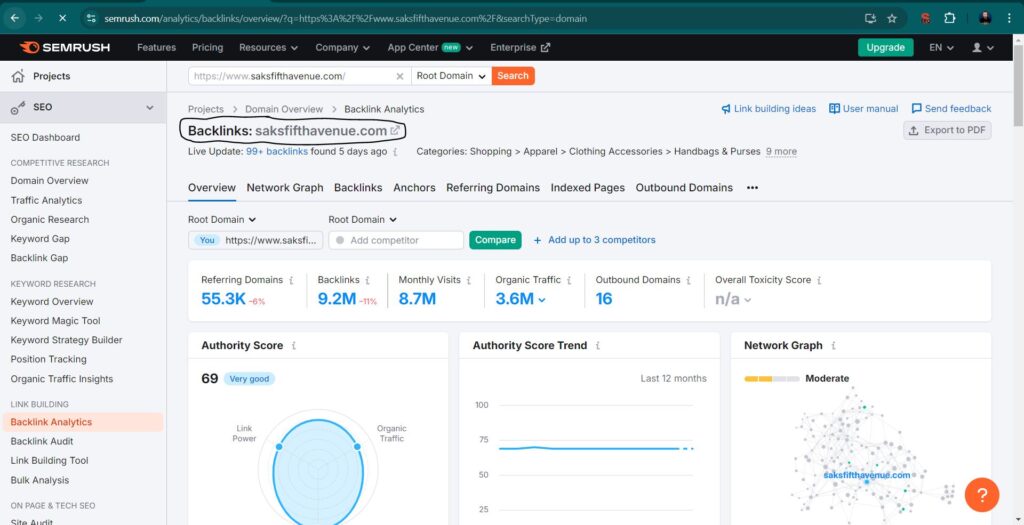Click info icon beside Outbound Domains
The width and height of the screenshot is (1024, 525).
(x=688, y=280)
